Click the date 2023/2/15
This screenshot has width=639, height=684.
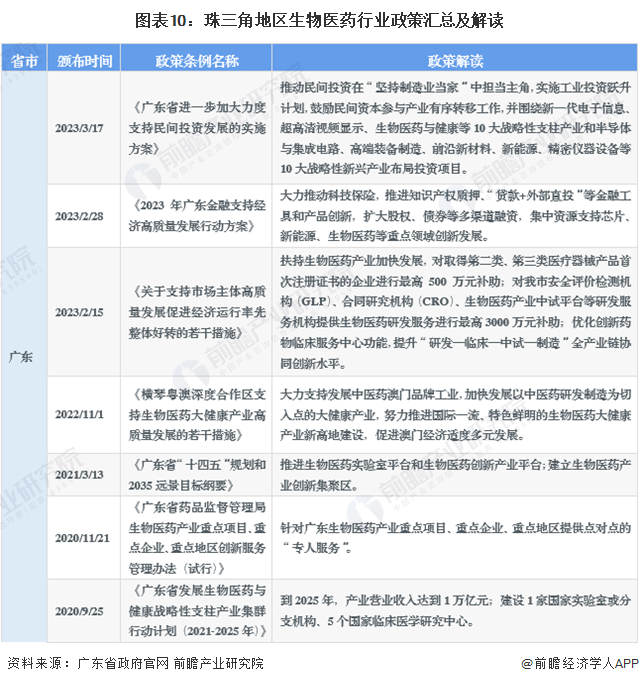click(84, 312)
